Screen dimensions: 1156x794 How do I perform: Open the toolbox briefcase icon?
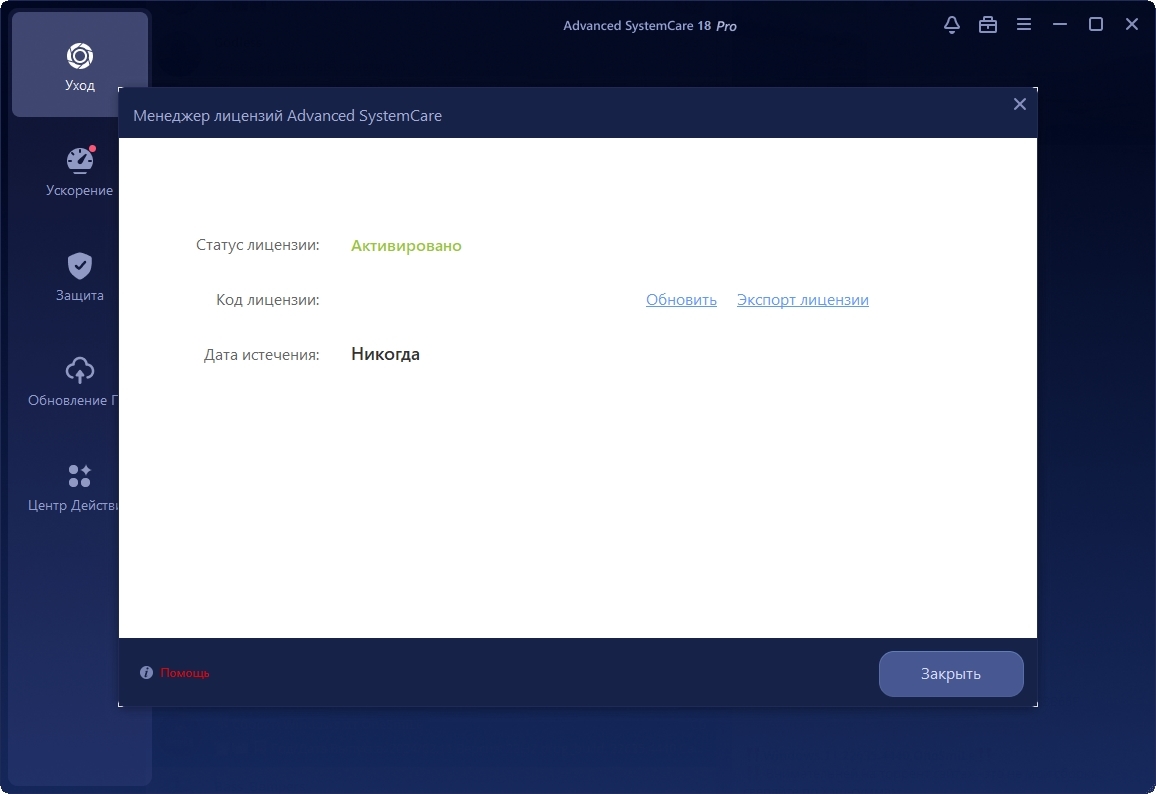click(x=988, y=24)
